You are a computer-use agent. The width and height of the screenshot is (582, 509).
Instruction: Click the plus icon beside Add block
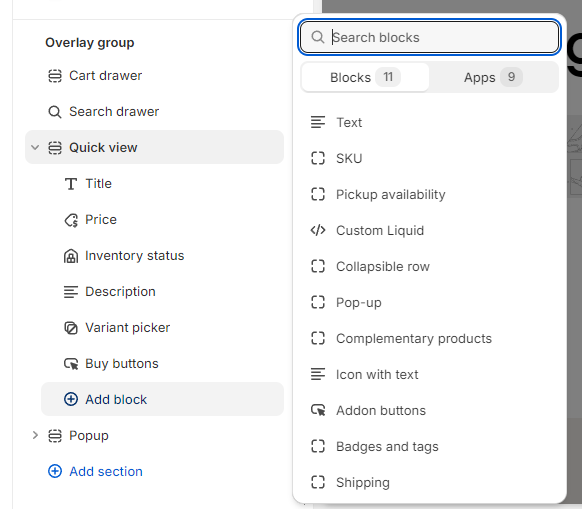[x=71, y=399]
